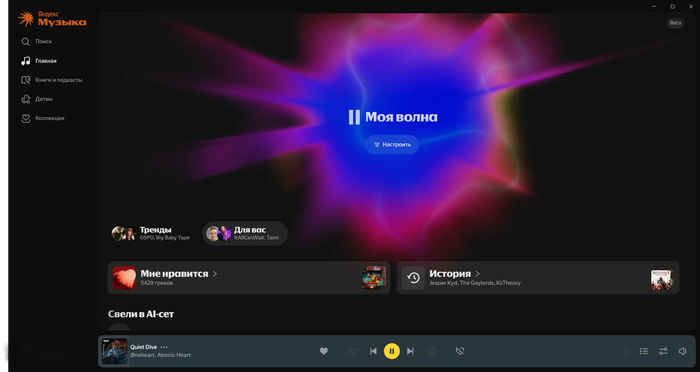
Task: Dislike the track with crossed heart icon
Action: pos(460,351)
